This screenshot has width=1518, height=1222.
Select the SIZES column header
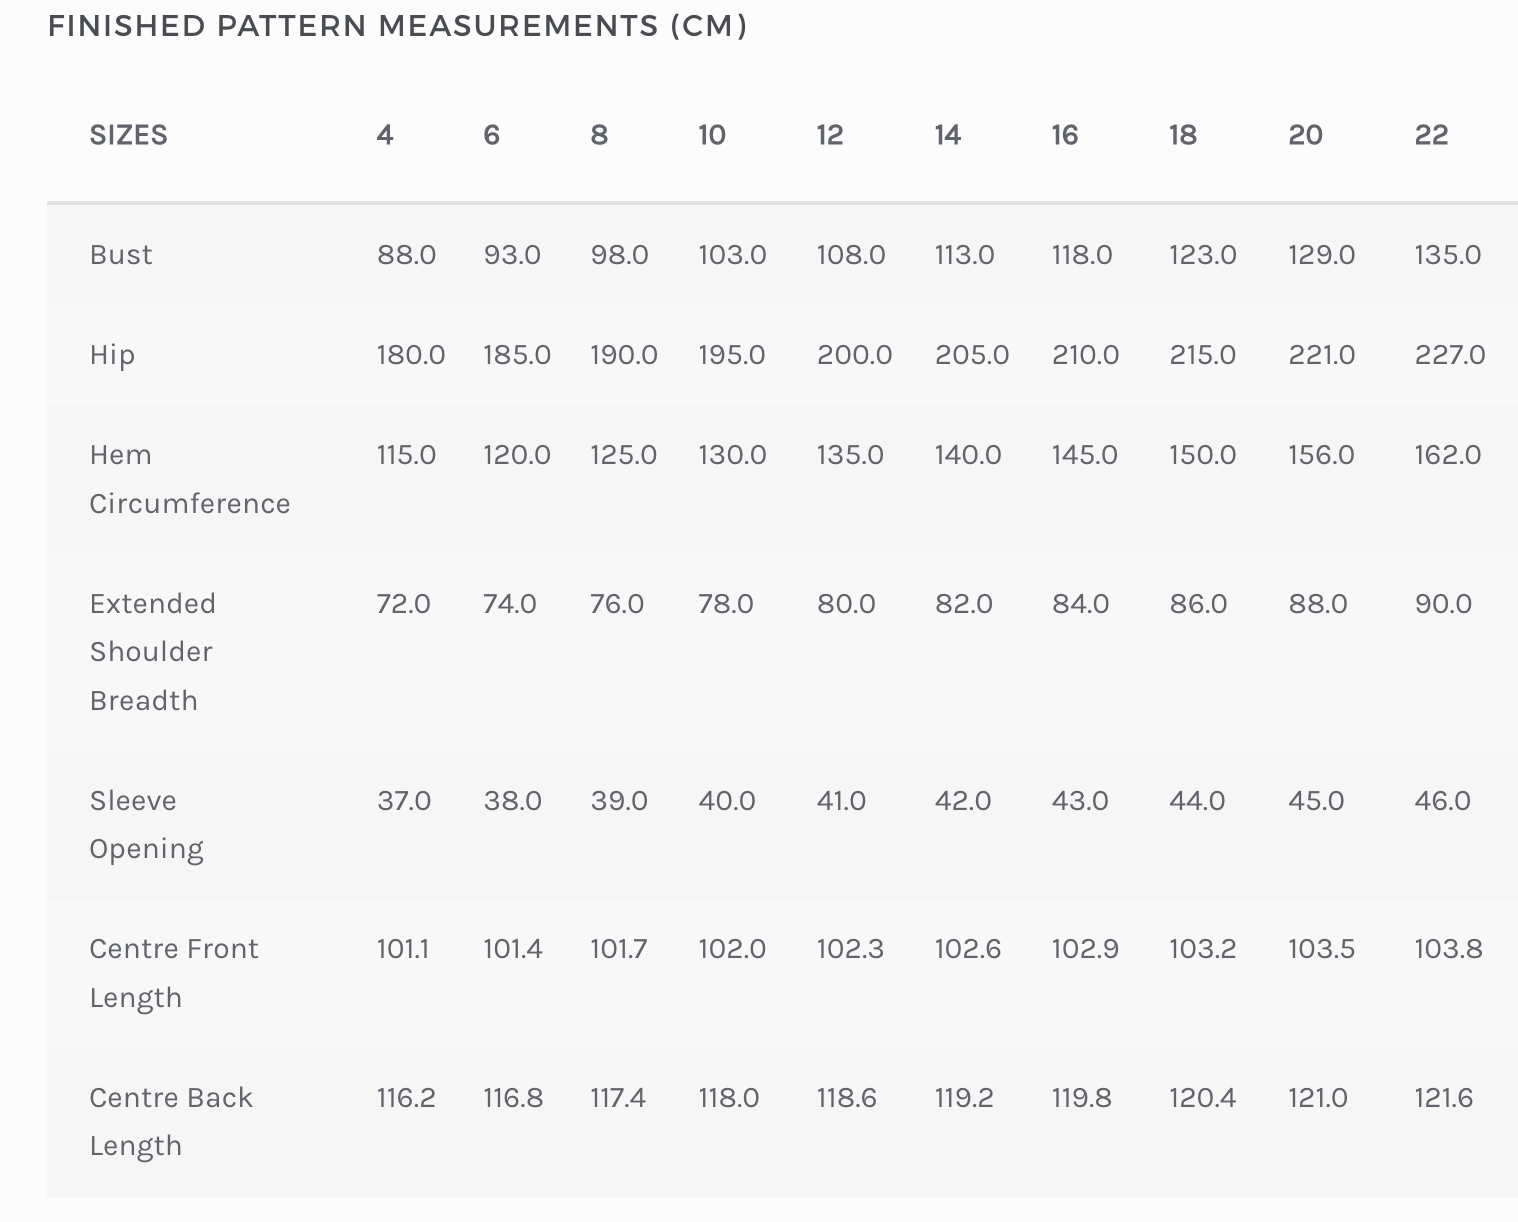tap(128, 135)
